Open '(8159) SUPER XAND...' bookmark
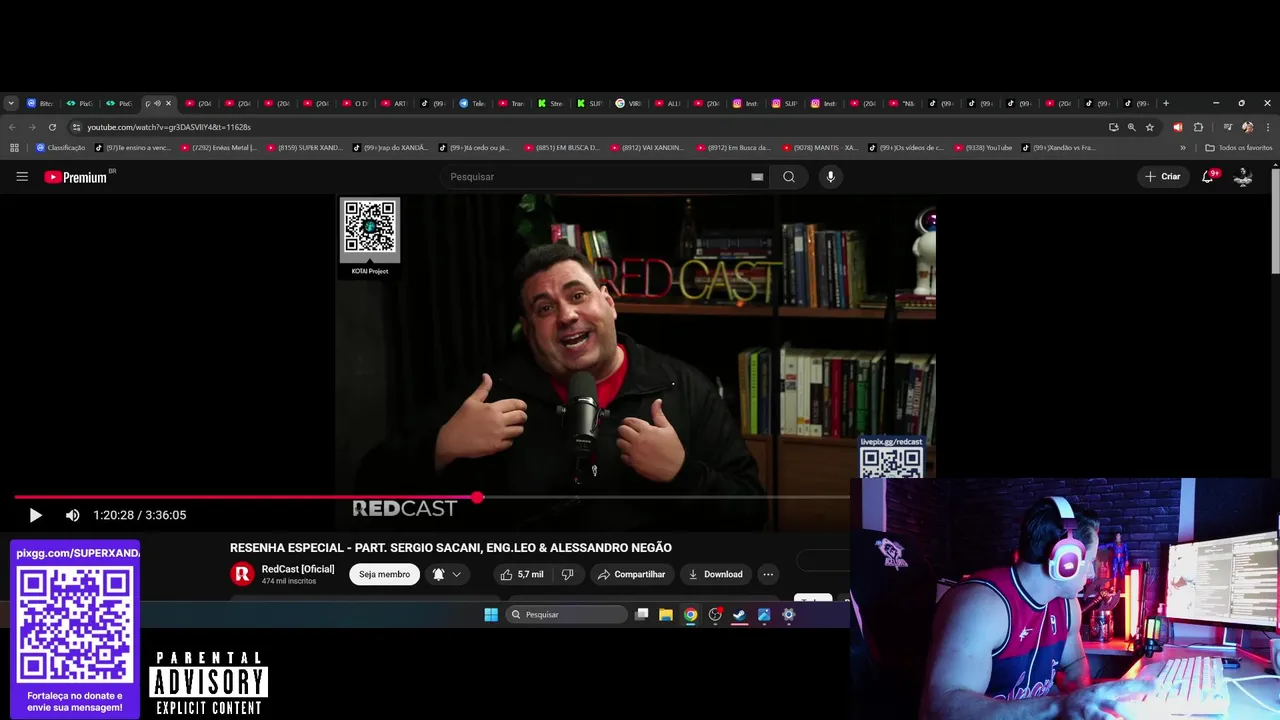 (x=305, y=148)
